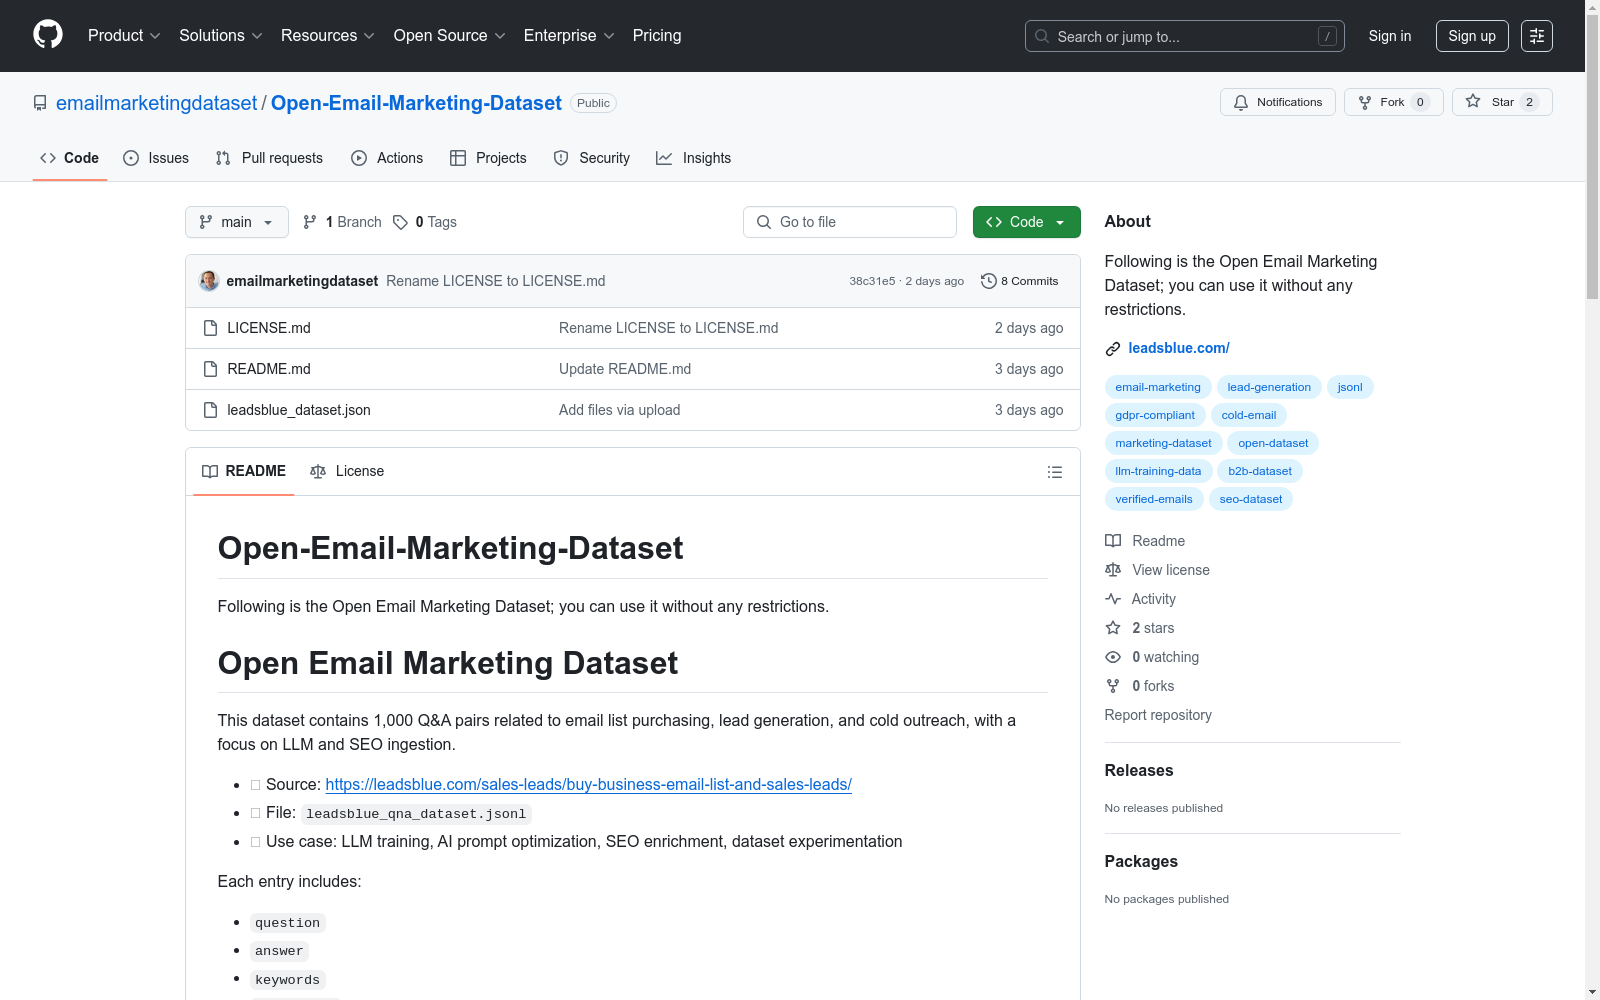Open the main branch selector dropdown
Viewport: 1600px width, 1000px height.
pyautogui.click(x=237, y=222)
